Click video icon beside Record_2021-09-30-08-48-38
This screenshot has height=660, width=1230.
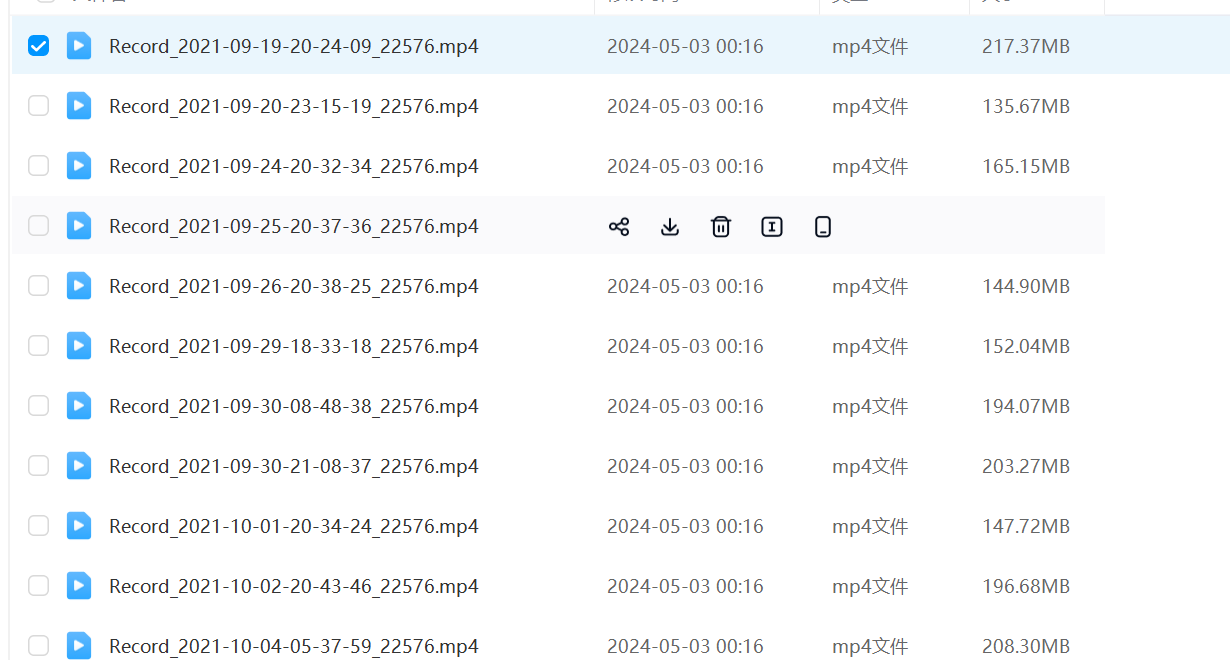(x=79, y=406)
